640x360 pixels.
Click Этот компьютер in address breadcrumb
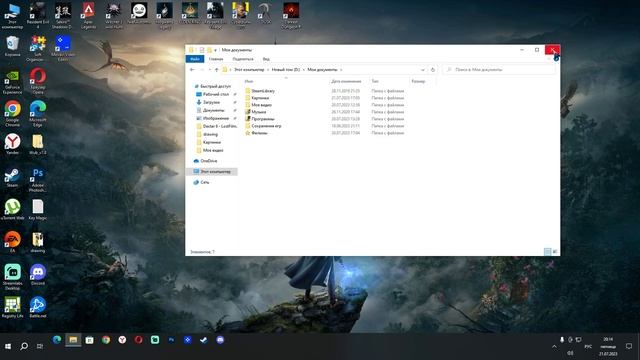click(249, 70)
